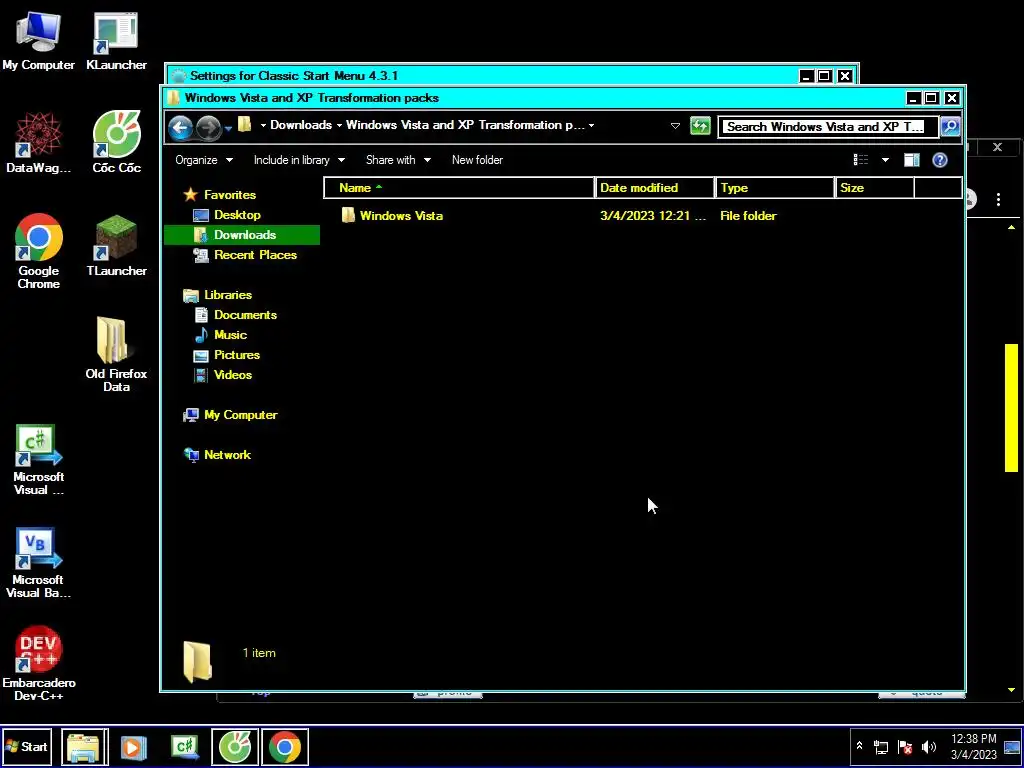This screenshot has height=768, width=1024.
Task: Open Google Chrome desktop shortcut
Action: 39,251
